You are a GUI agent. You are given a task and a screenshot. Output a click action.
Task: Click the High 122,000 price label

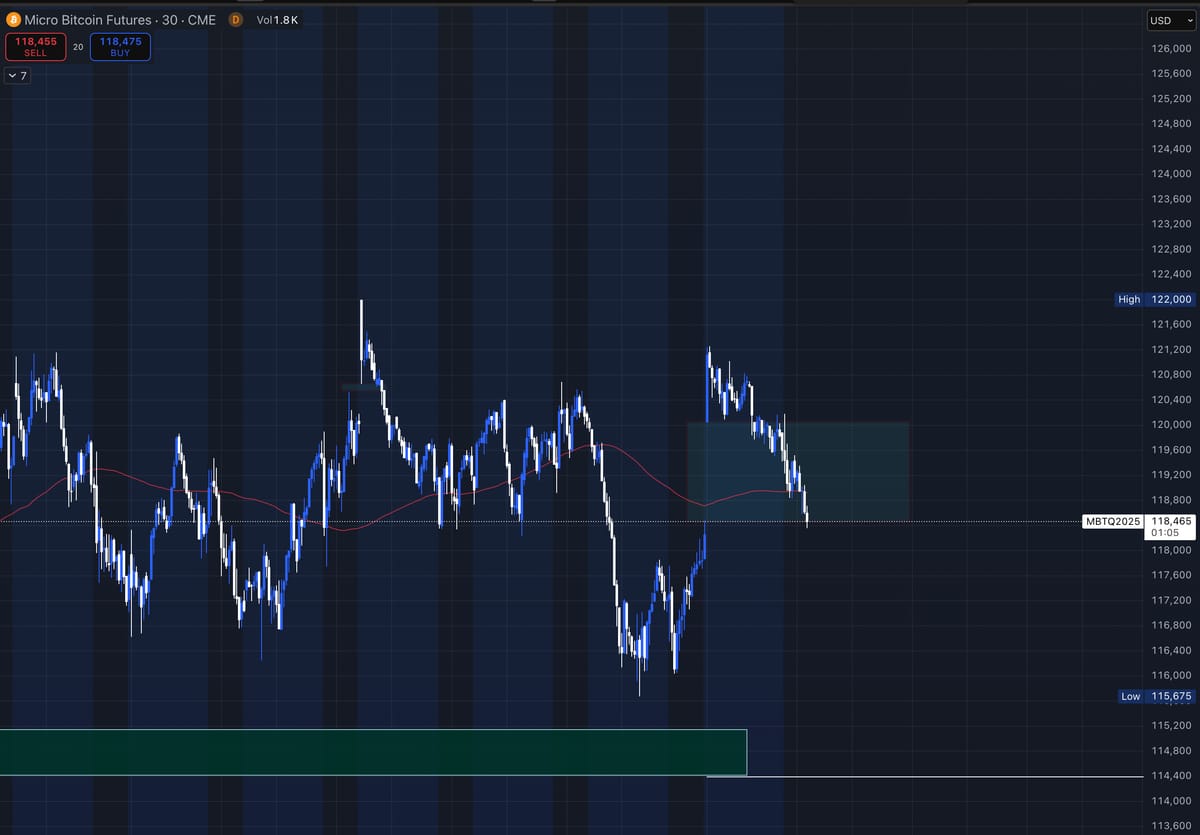tap(1155, 299)
